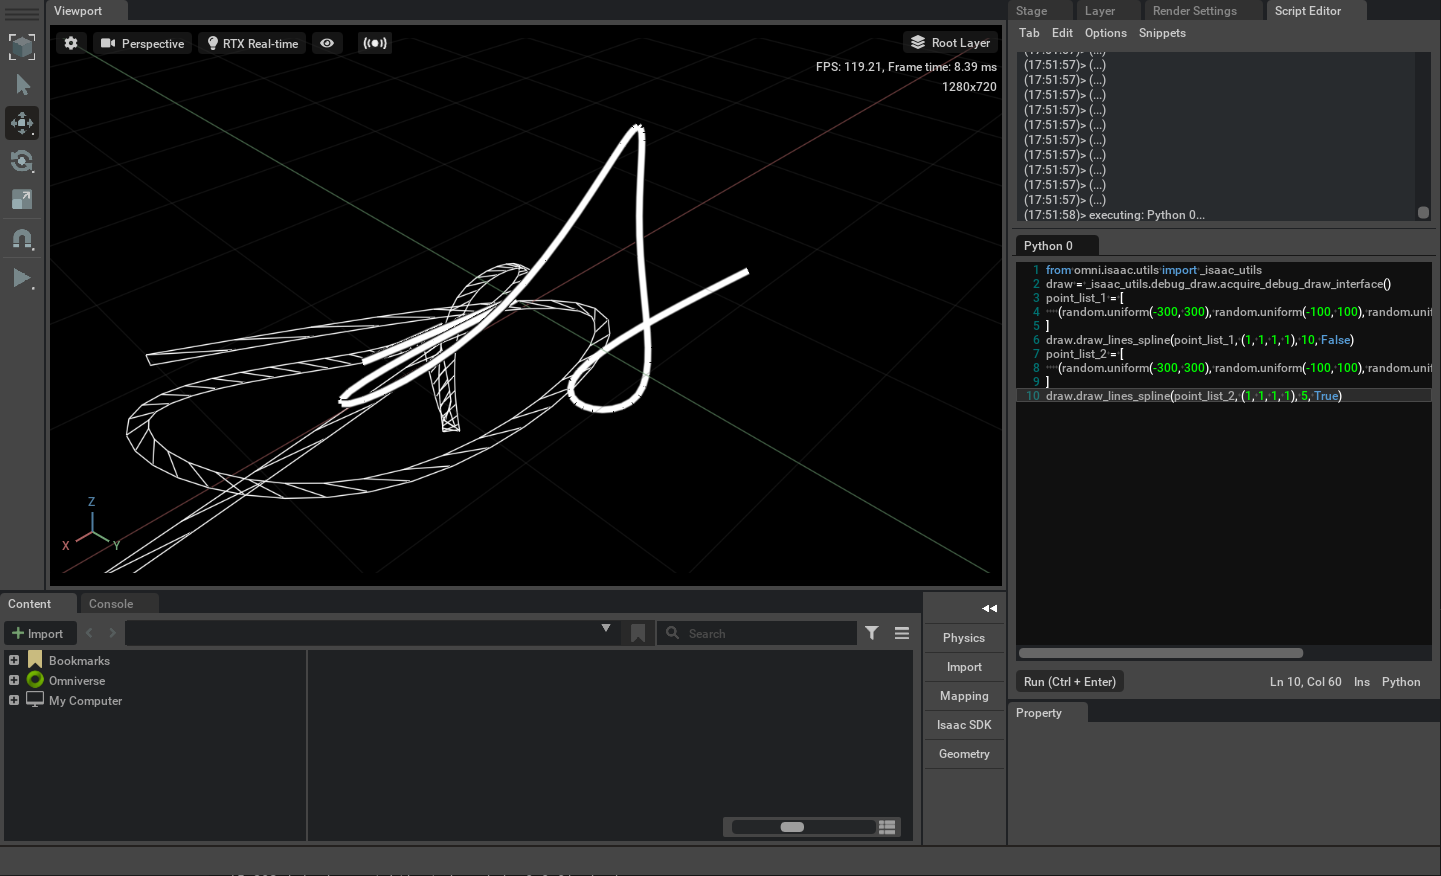Screen dimensions: 1441x876
Task: Click the viewport selection mode cube icon
Action: pyautogui.click(x=22, y=47)
